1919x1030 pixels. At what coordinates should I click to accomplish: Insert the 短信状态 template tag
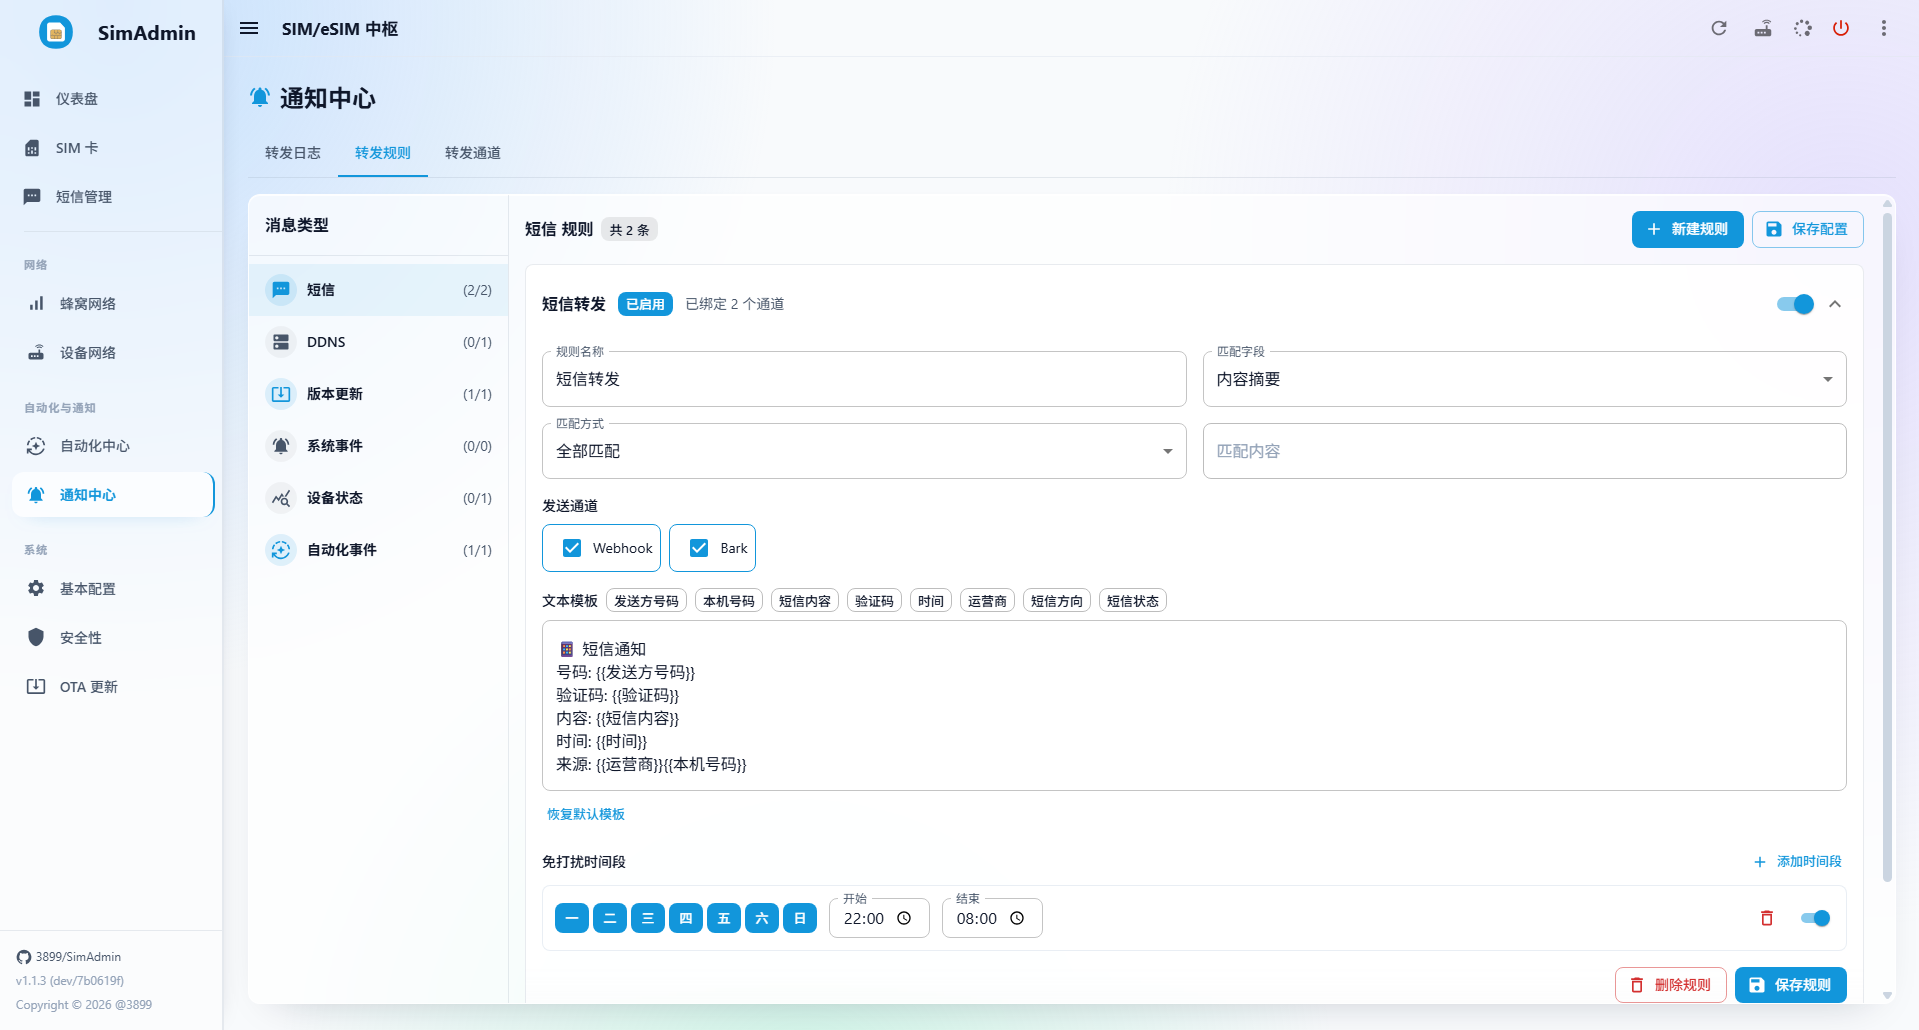[1133, 601]
